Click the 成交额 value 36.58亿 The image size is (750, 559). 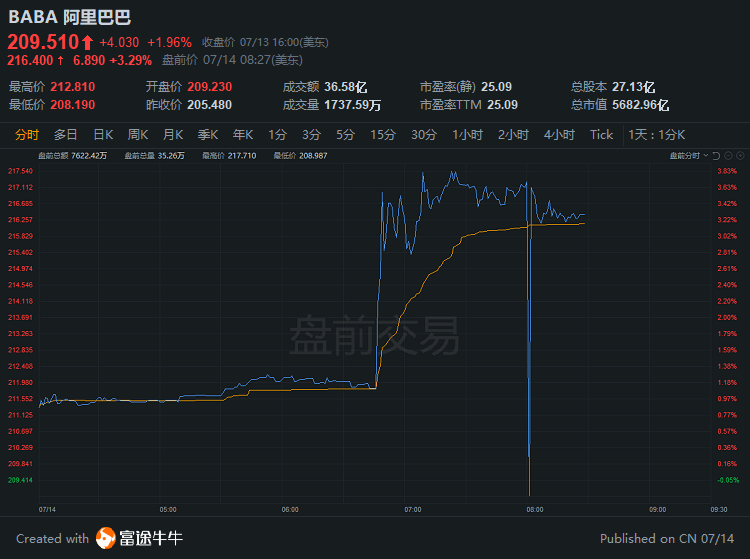tap(345, 87)
